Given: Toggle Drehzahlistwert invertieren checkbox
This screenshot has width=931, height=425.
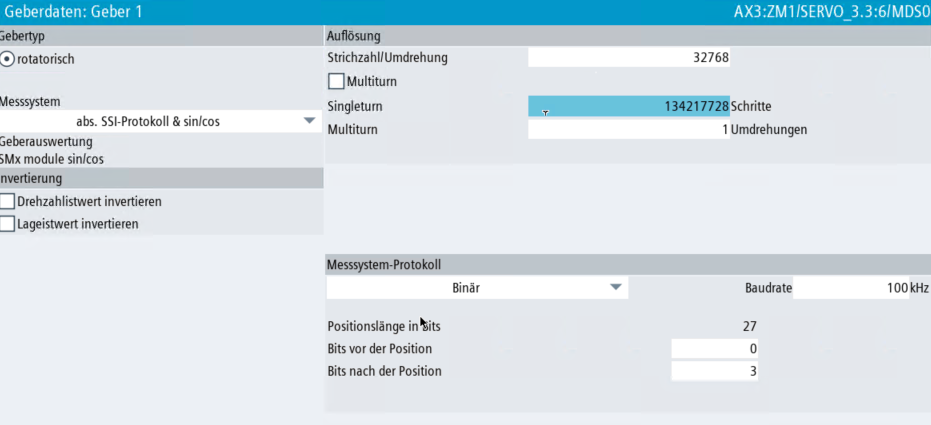Looking at the screenshot, I should [8, 202].
